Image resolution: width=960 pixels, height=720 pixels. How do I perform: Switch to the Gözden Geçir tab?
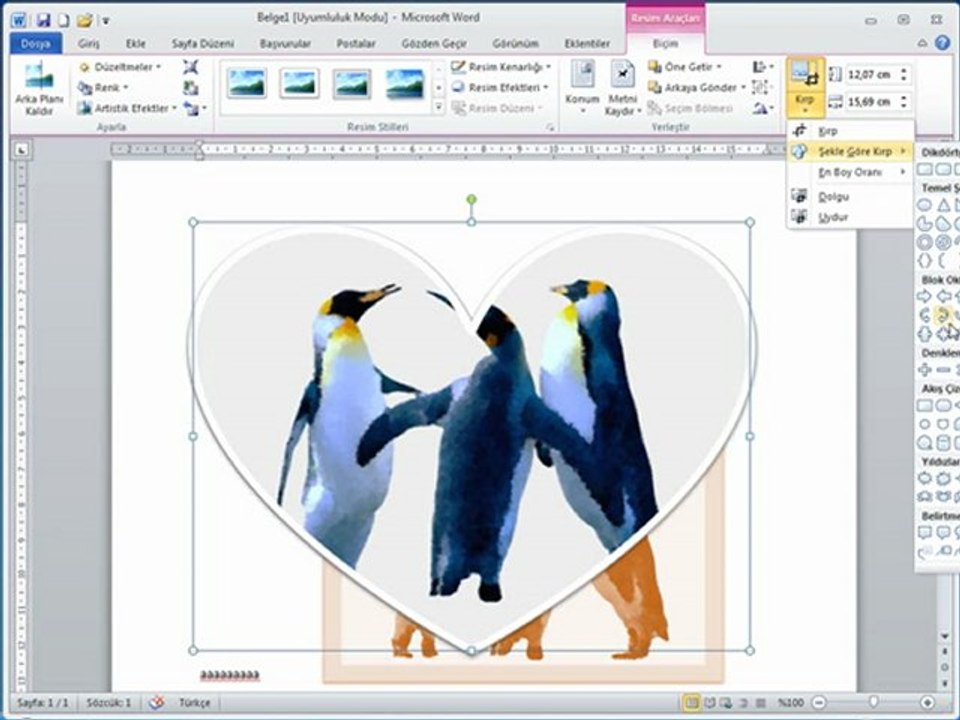tap(434, 43)
